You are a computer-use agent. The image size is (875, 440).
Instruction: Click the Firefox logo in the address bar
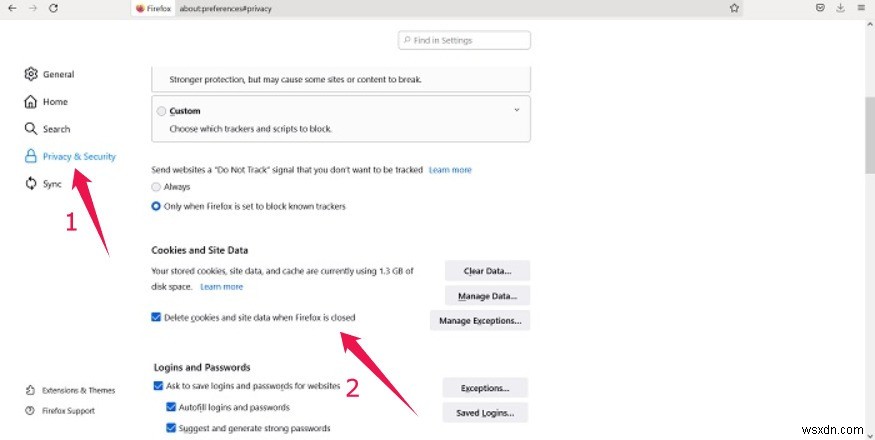coord(140,8)
